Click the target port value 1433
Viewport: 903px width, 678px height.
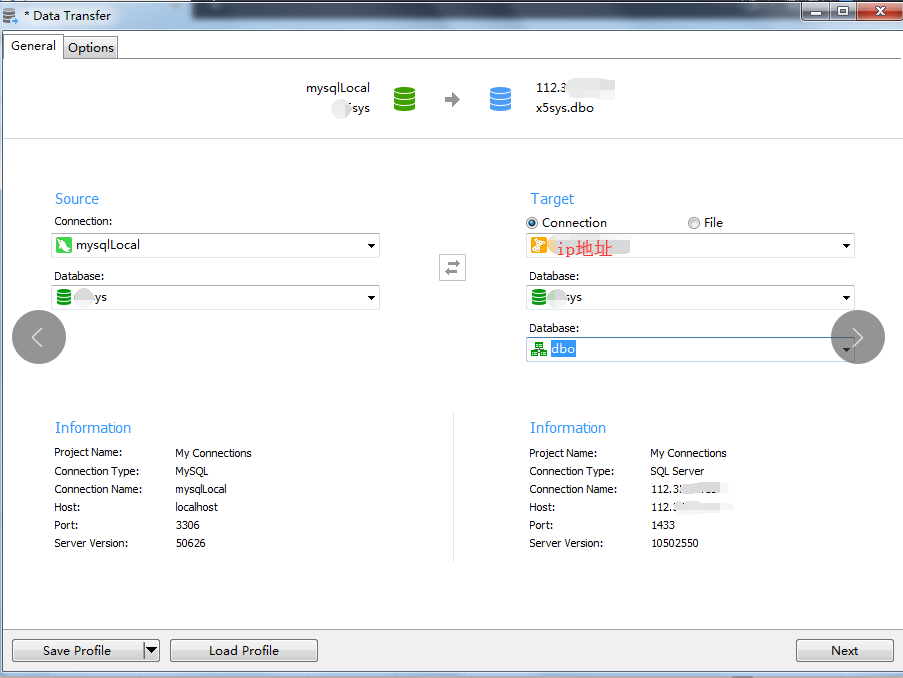coord(663,525)
